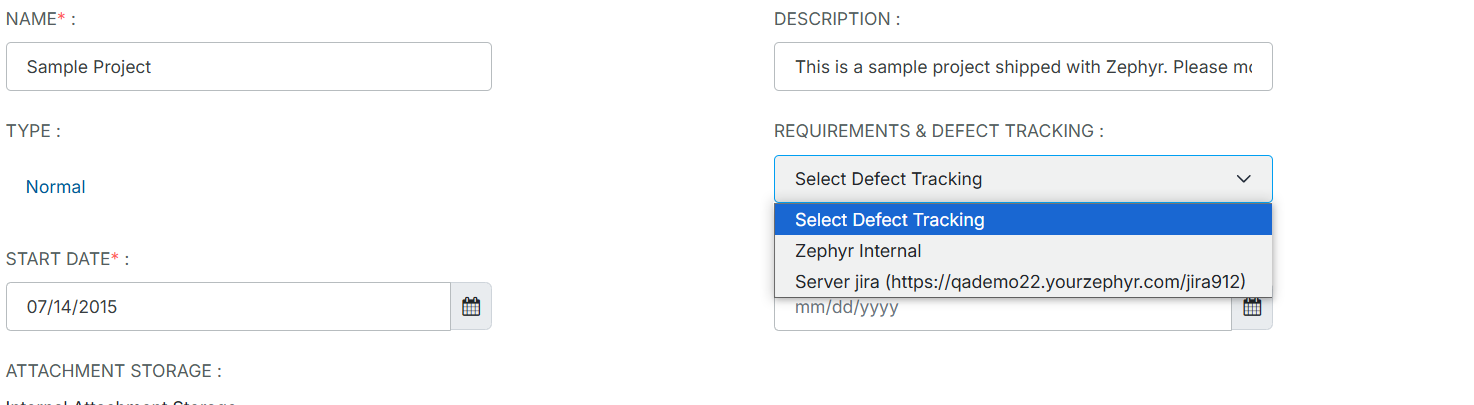Click the TYPE field label
The height and width of the screenshot is (405, 1474).
(29, 131)
